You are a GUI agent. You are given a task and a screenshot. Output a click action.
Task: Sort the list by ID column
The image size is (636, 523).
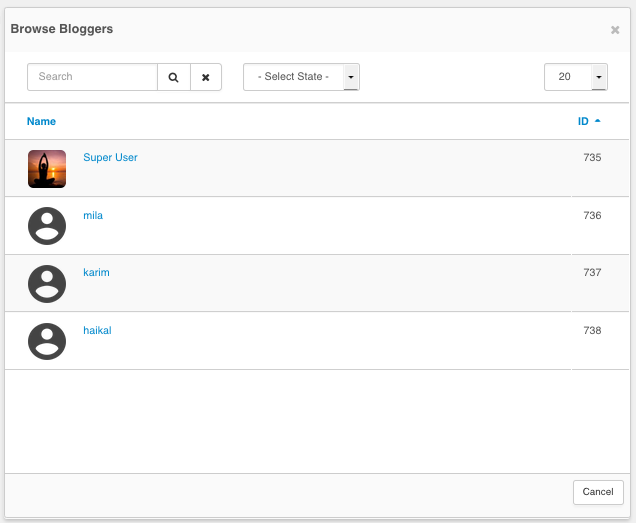coord(583,121)
